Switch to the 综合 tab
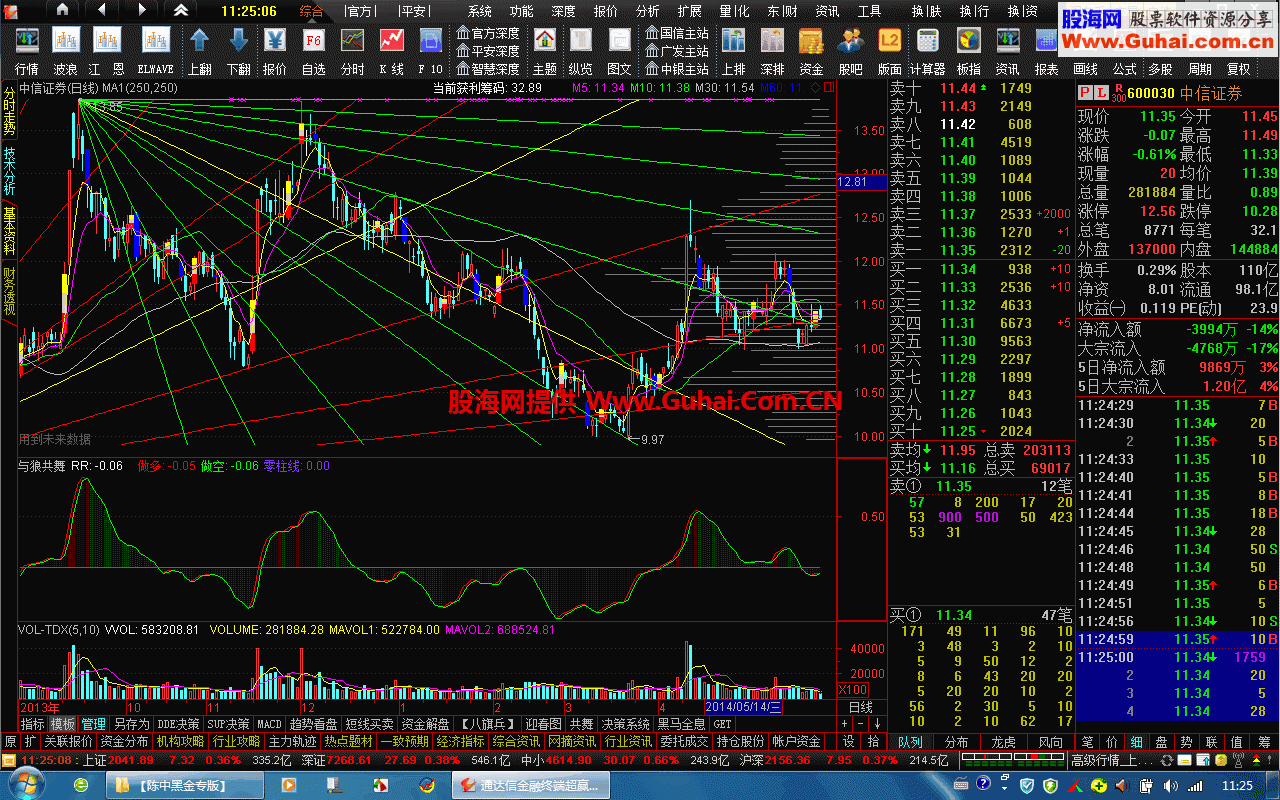Screen dimensions: 1280x800 coord(312,11)
